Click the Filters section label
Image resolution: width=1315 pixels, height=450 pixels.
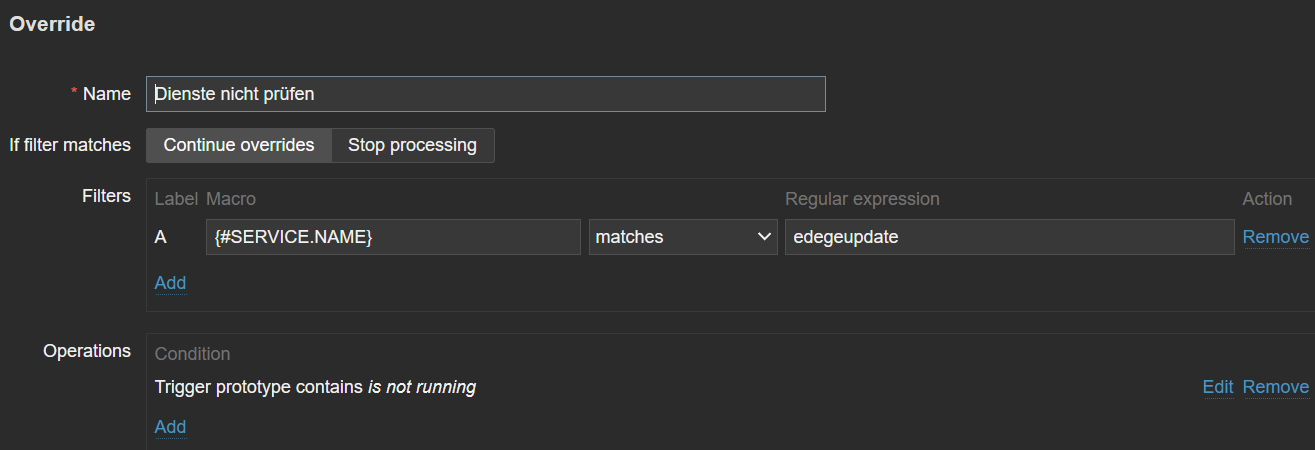pyautogui.click(x=106, y=196)
